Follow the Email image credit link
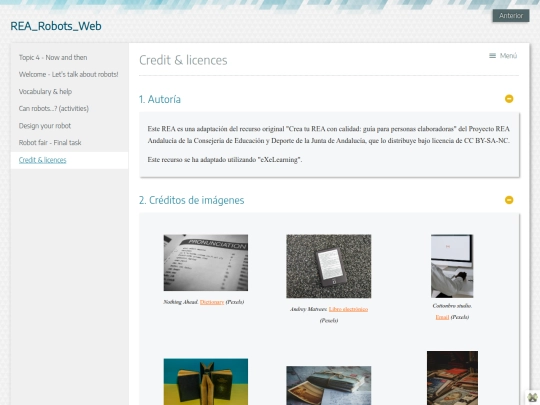Image resolution: width=540 pixels, height=405 pixels. [x=442, y=317]
